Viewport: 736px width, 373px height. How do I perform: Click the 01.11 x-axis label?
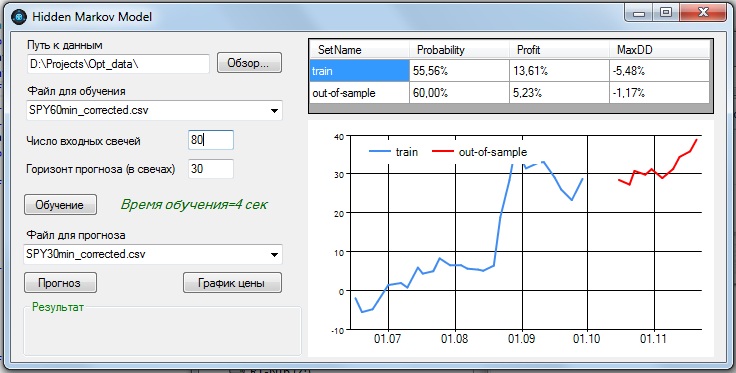click(x=653, y=338)
